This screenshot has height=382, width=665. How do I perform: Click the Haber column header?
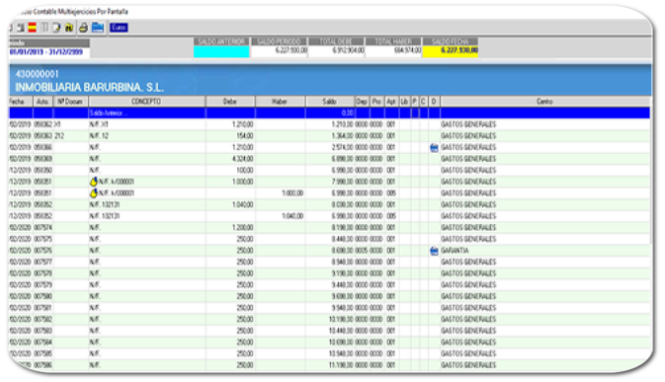click(x=280, y=101)
